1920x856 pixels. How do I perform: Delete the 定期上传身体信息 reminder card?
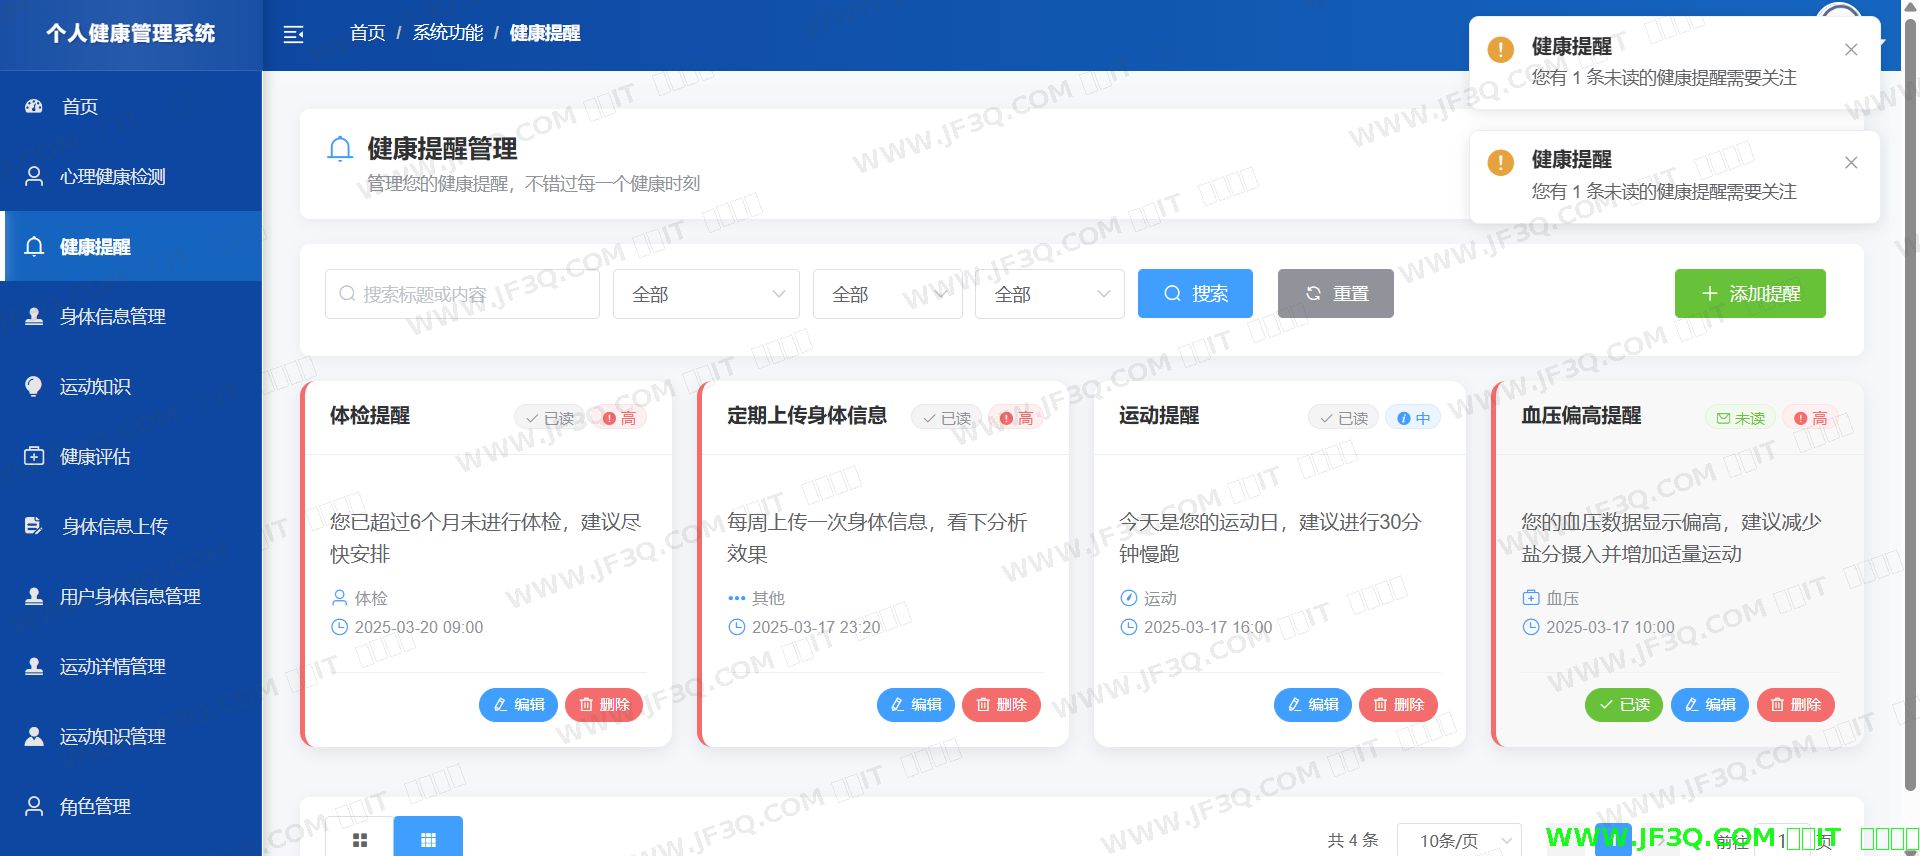pyautogui.click(x=1001, y=705)
